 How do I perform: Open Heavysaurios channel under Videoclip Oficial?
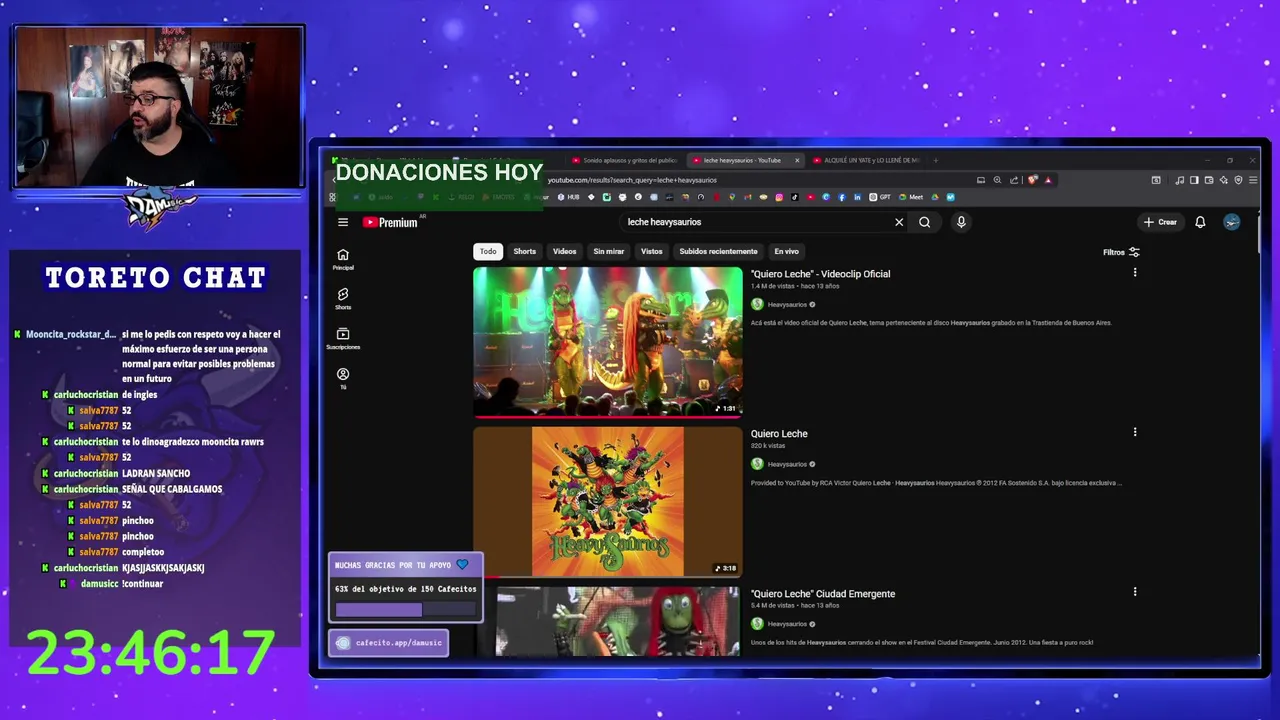(x=787, y=305)
